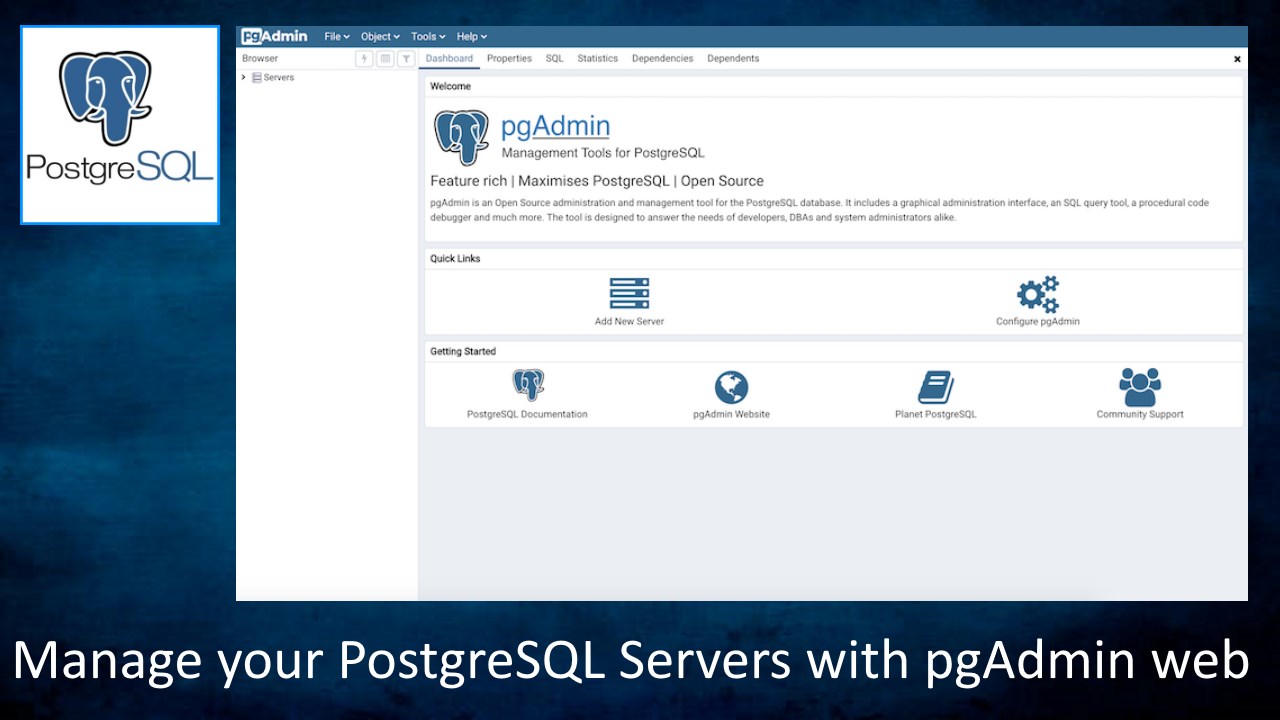Viewport: 1280px width, 720px height.
Task: Click the Configure pgAdmin label
Action: coord(1038,322)
